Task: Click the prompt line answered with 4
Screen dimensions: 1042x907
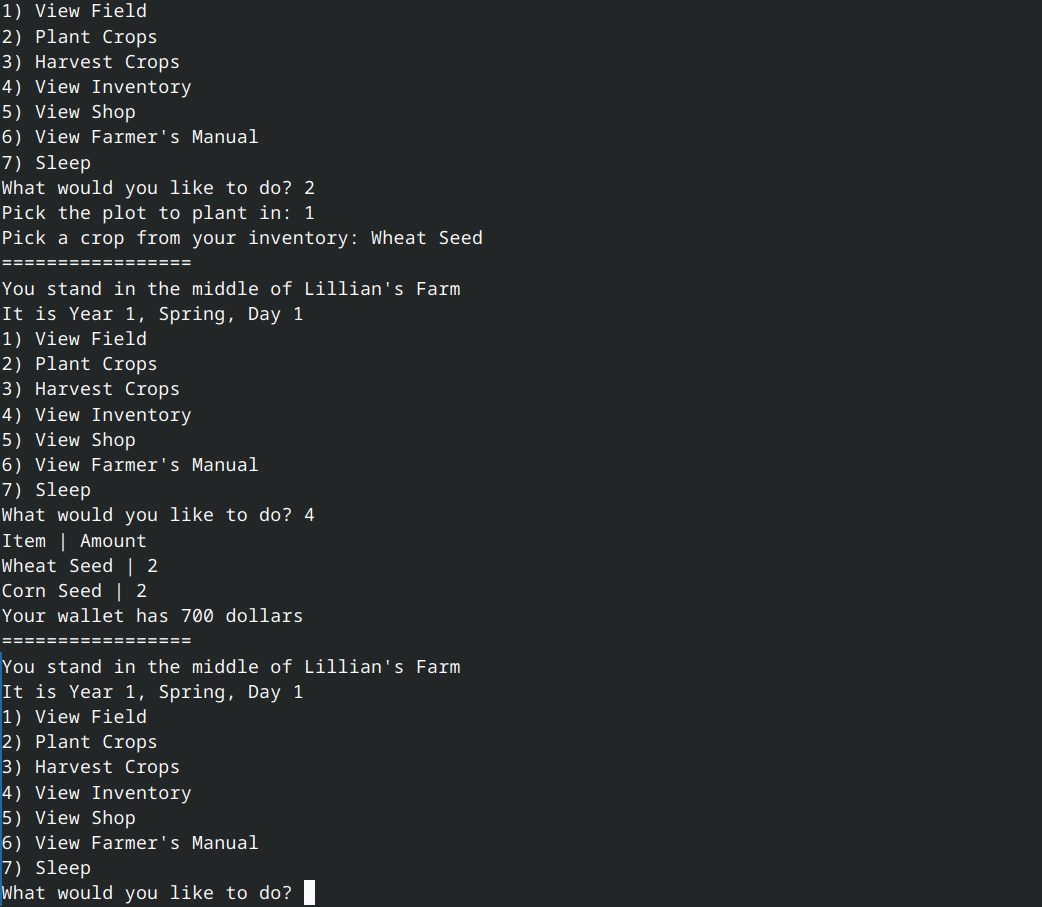Action: click(158, 515)
